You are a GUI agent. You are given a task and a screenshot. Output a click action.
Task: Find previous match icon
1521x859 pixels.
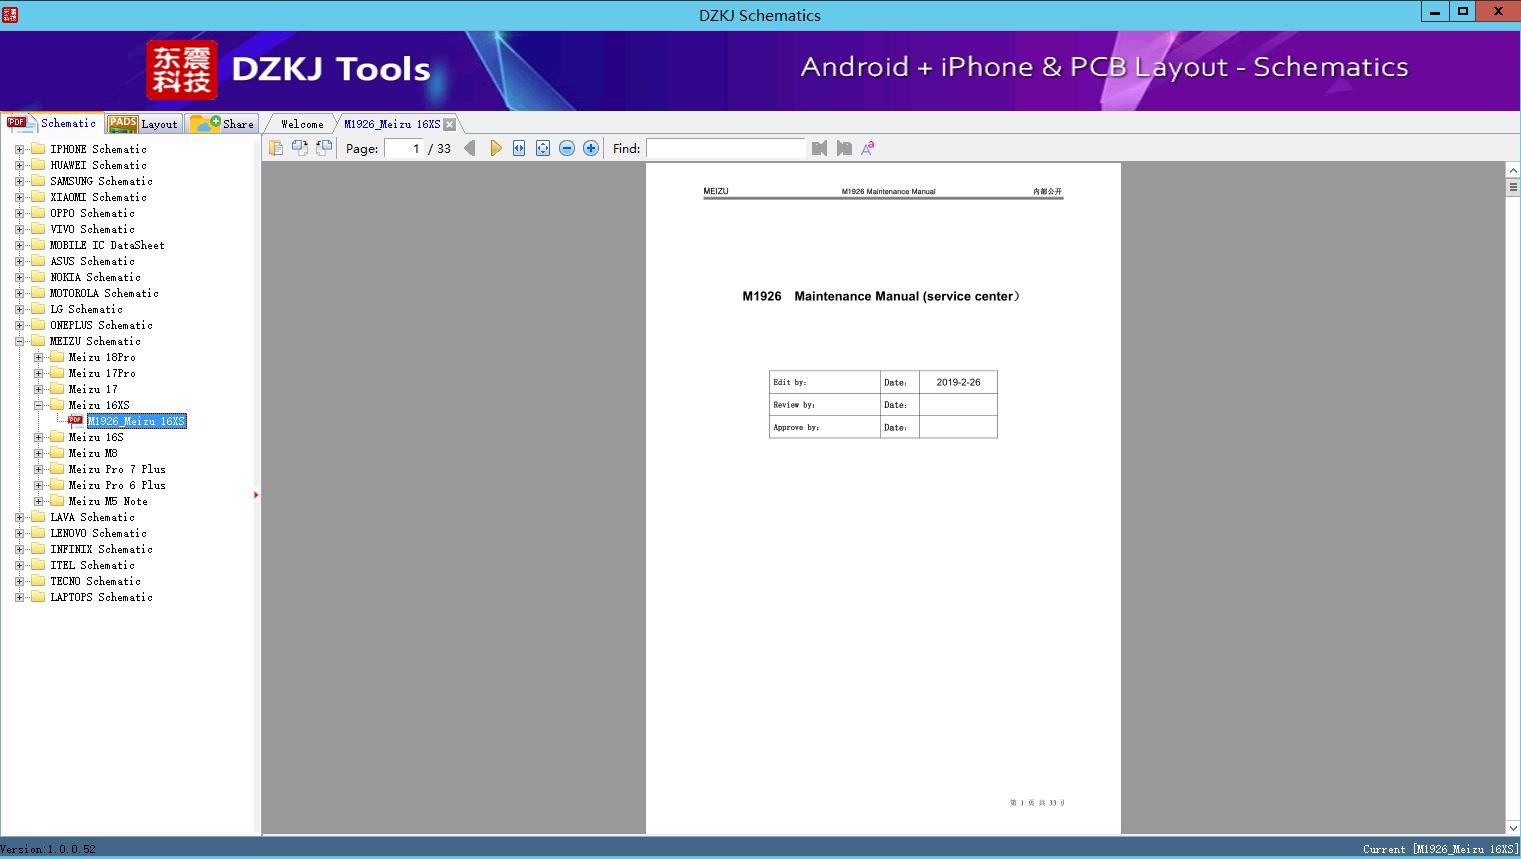point(820,148)
